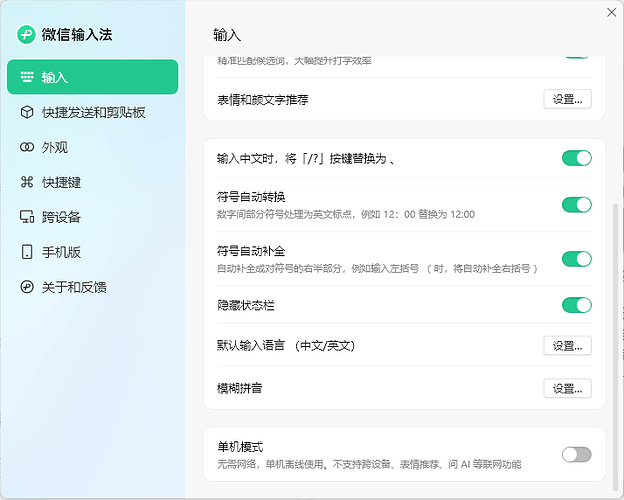The height and width of the screenshot is (500, 624).
Task: Click the 跨设备 devices icon
Action: tap(27, 217)
